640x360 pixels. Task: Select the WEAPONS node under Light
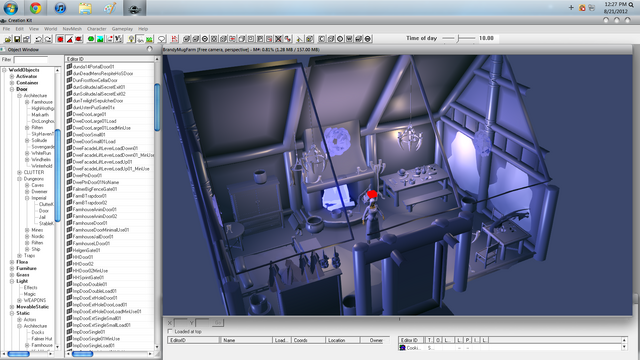tap(35, 300)
